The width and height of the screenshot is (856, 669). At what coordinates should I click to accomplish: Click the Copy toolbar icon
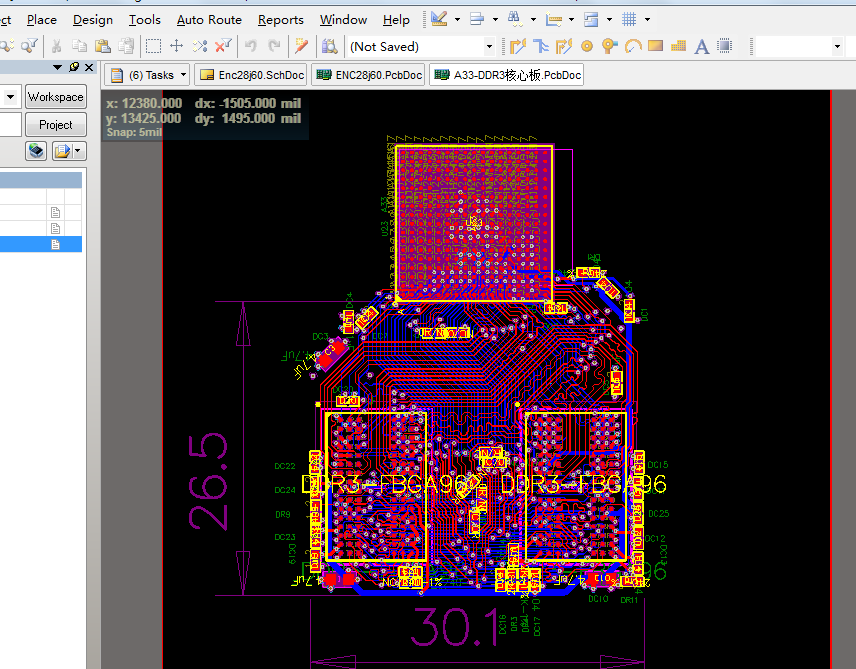click(x=80, y=46)
